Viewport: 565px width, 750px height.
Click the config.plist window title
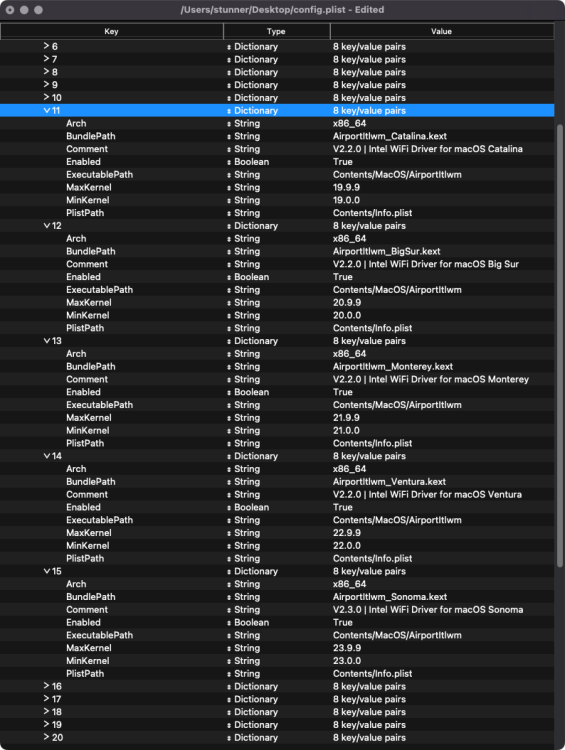point(282,10)
